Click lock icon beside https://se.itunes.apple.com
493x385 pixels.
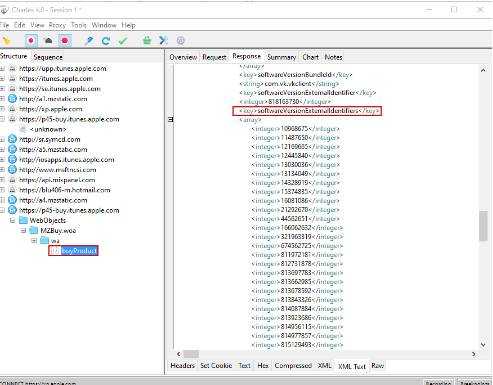(13, 89)
